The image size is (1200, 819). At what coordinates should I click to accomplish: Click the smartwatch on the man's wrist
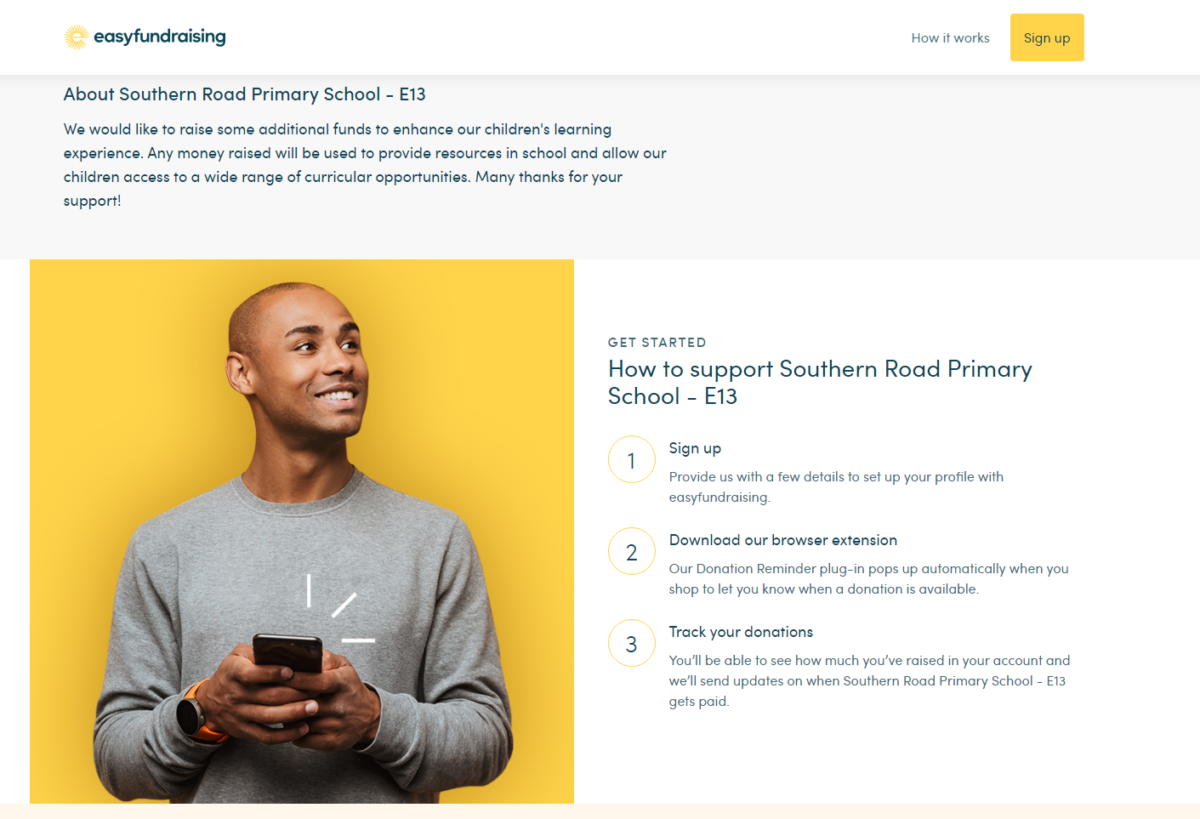[x=192, y=714]
